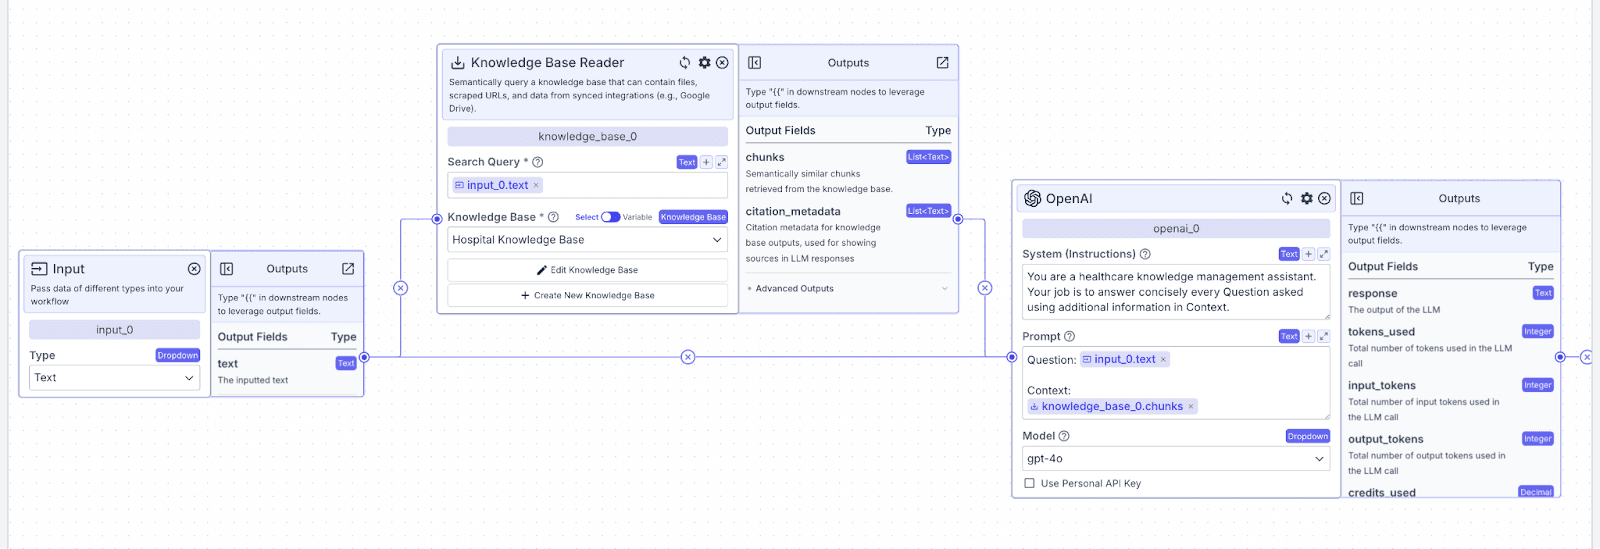Viewport: 1600px width, 549px height.
Task: Click the Prompt text area
Action: pos(1176,383)
